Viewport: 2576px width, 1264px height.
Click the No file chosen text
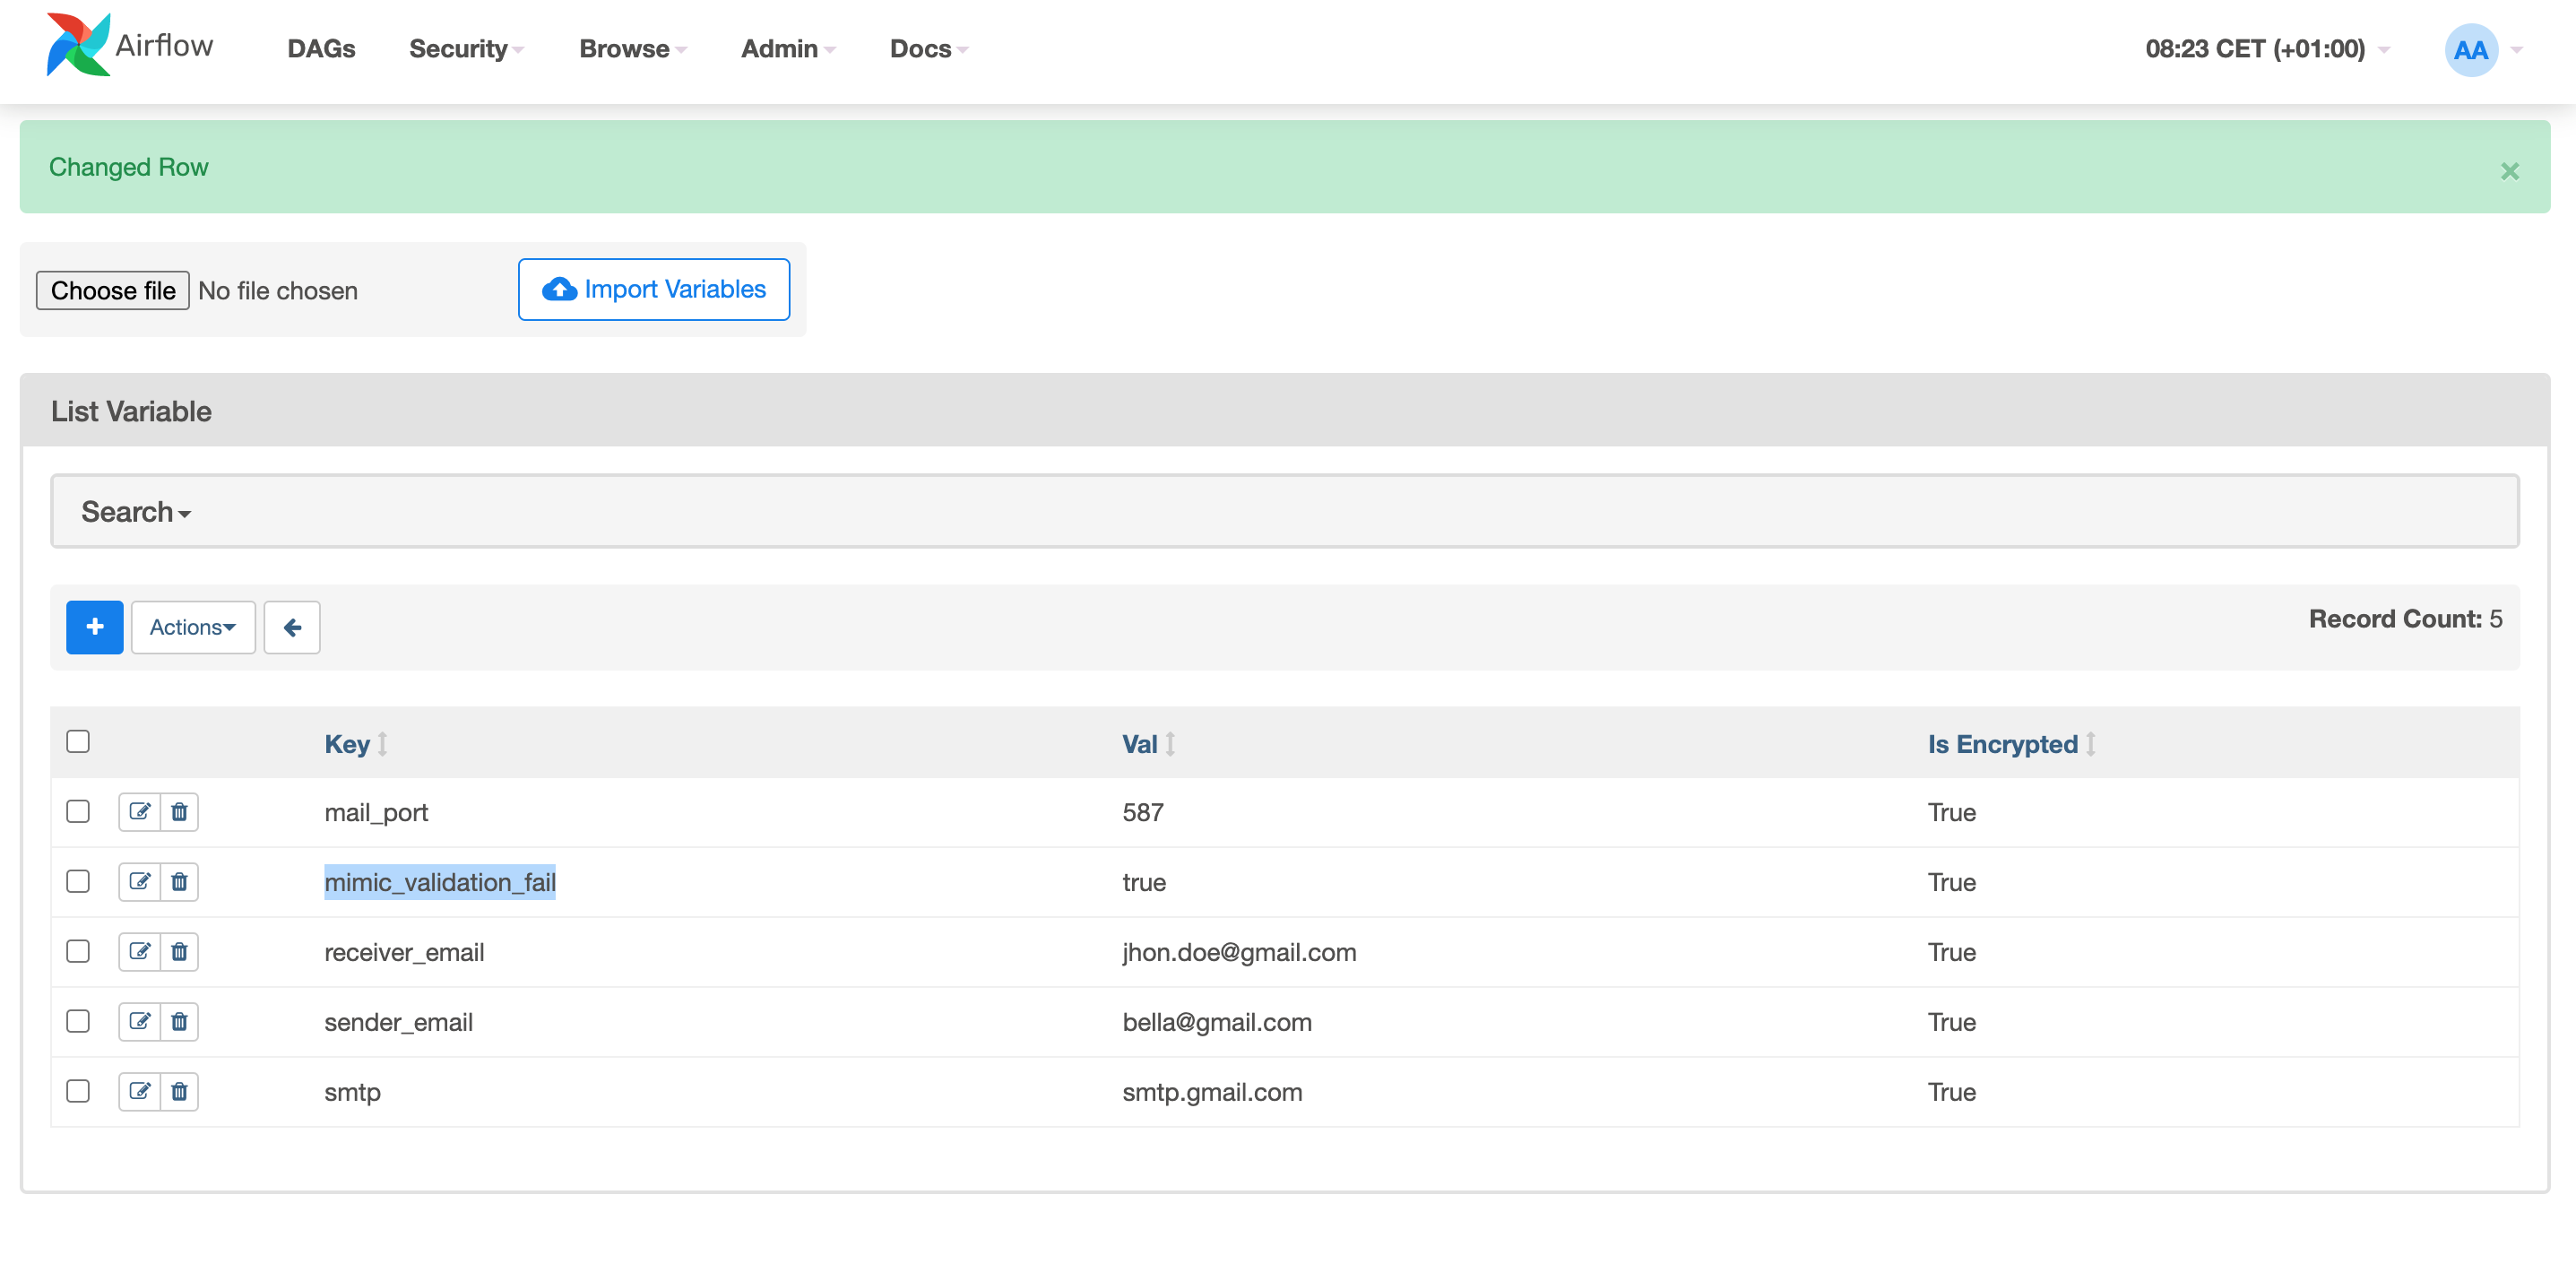[x=278, y=290]
